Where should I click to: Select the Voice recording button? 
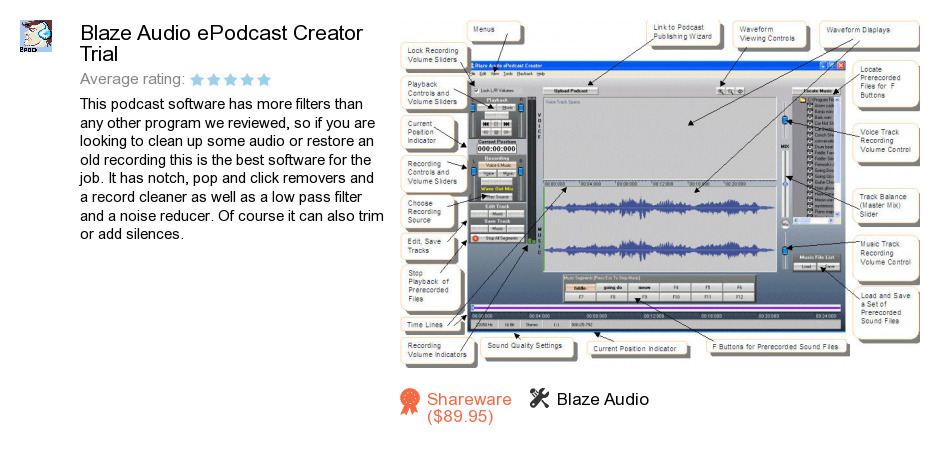486,173
